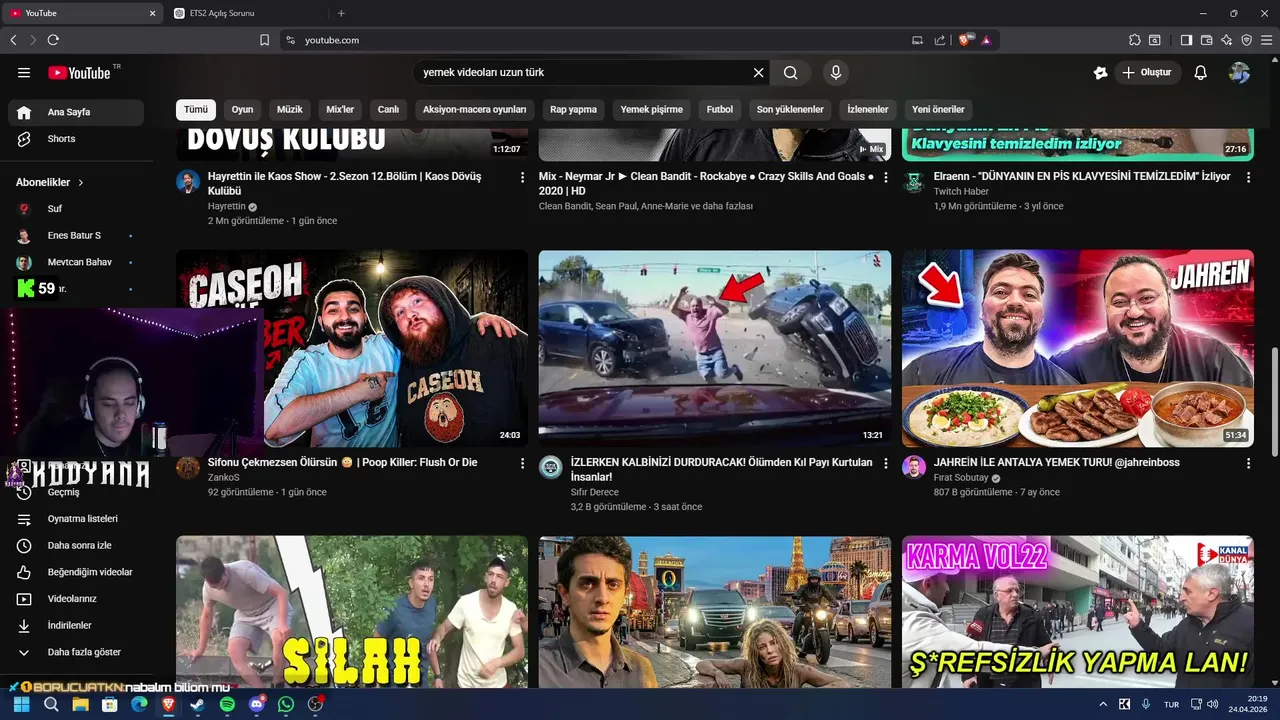
Task: Select the Futbol filter chip
Action: click(720, 110)
